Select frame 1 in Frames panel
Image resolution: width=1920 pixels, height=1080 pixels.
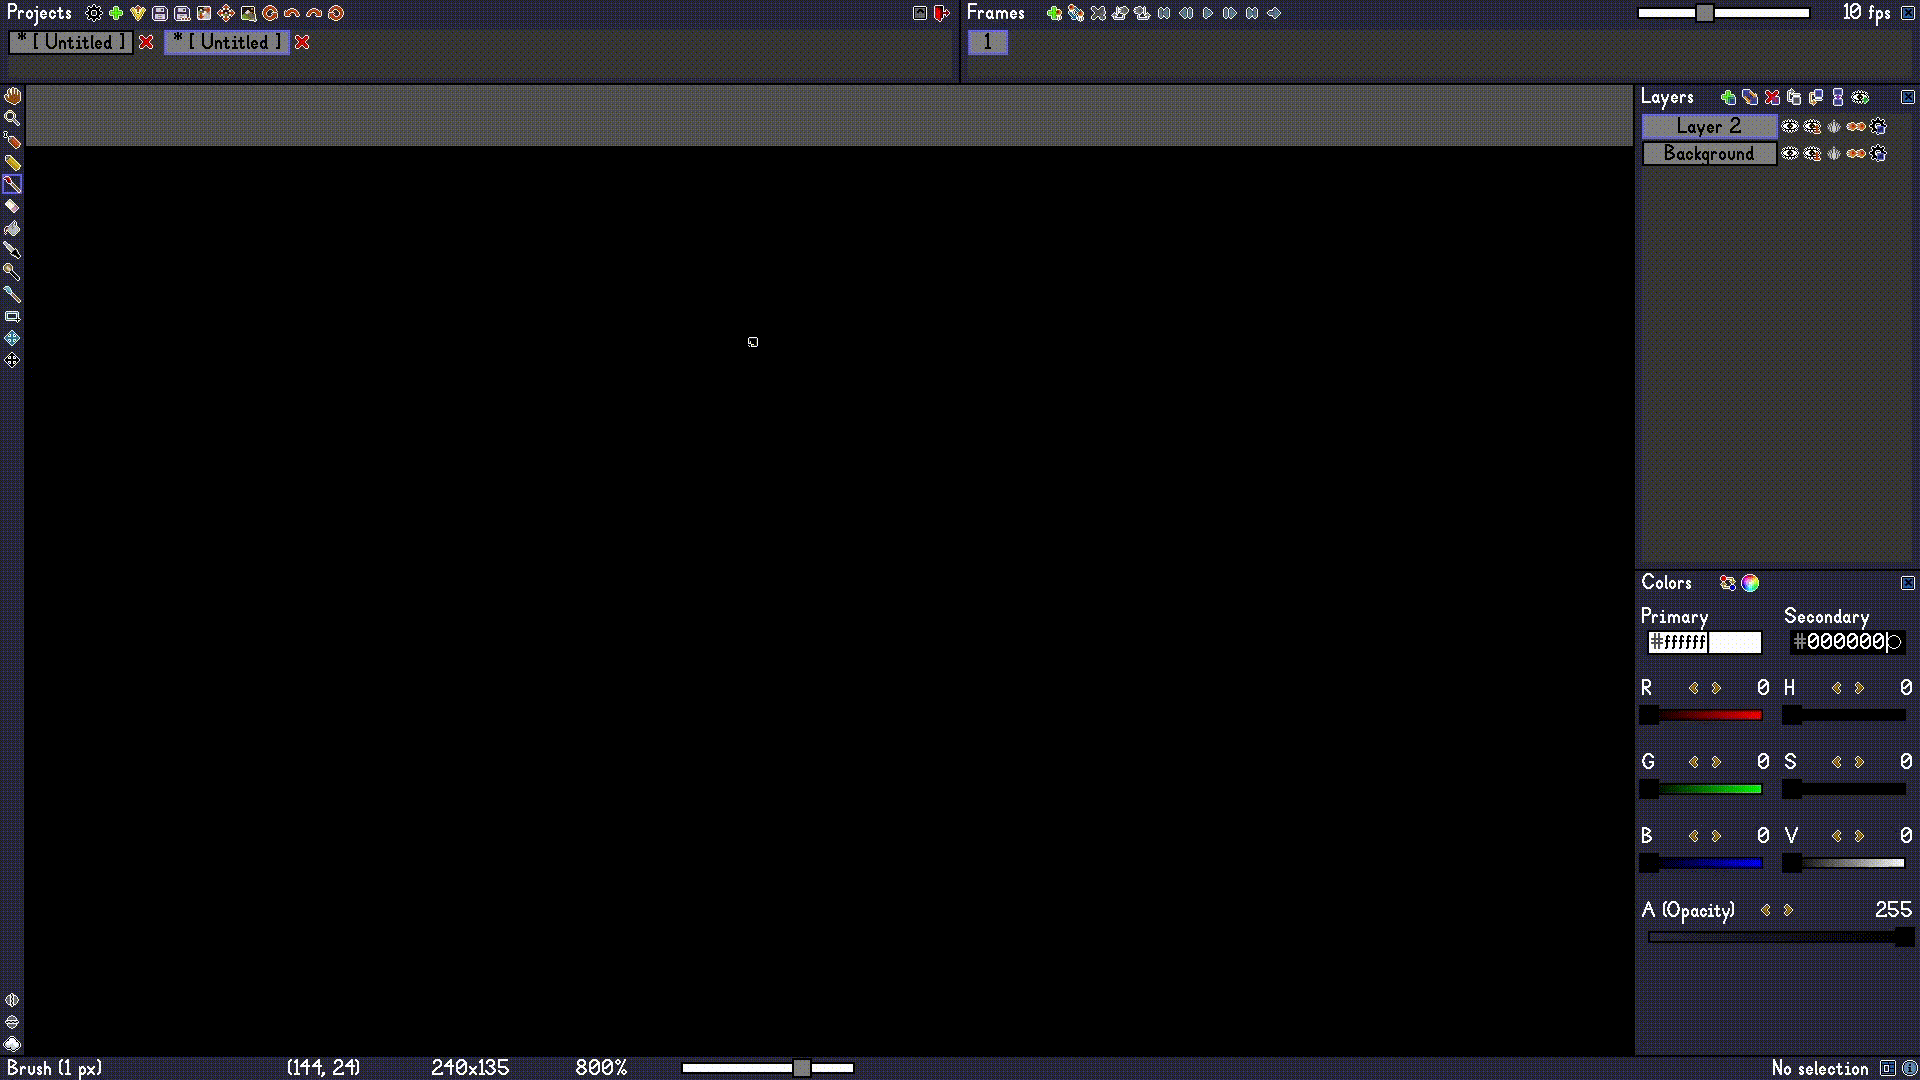point(988,42)
